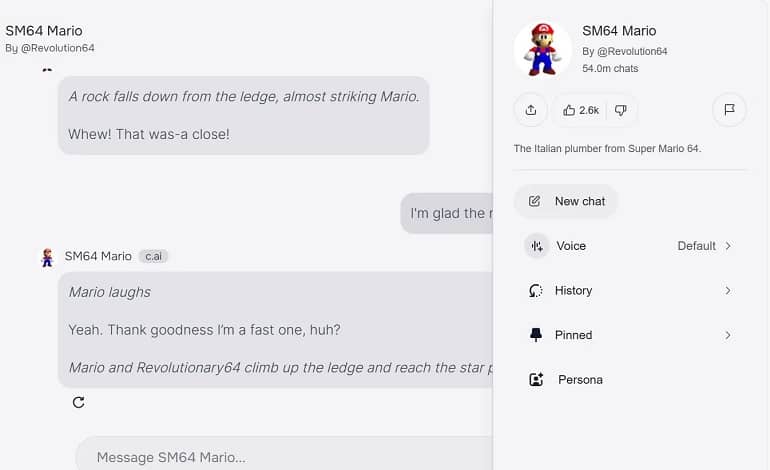This screenshot has height=470, width=770.
Task: Click the Voice waveform icon
Action: [x=536, y=246]
